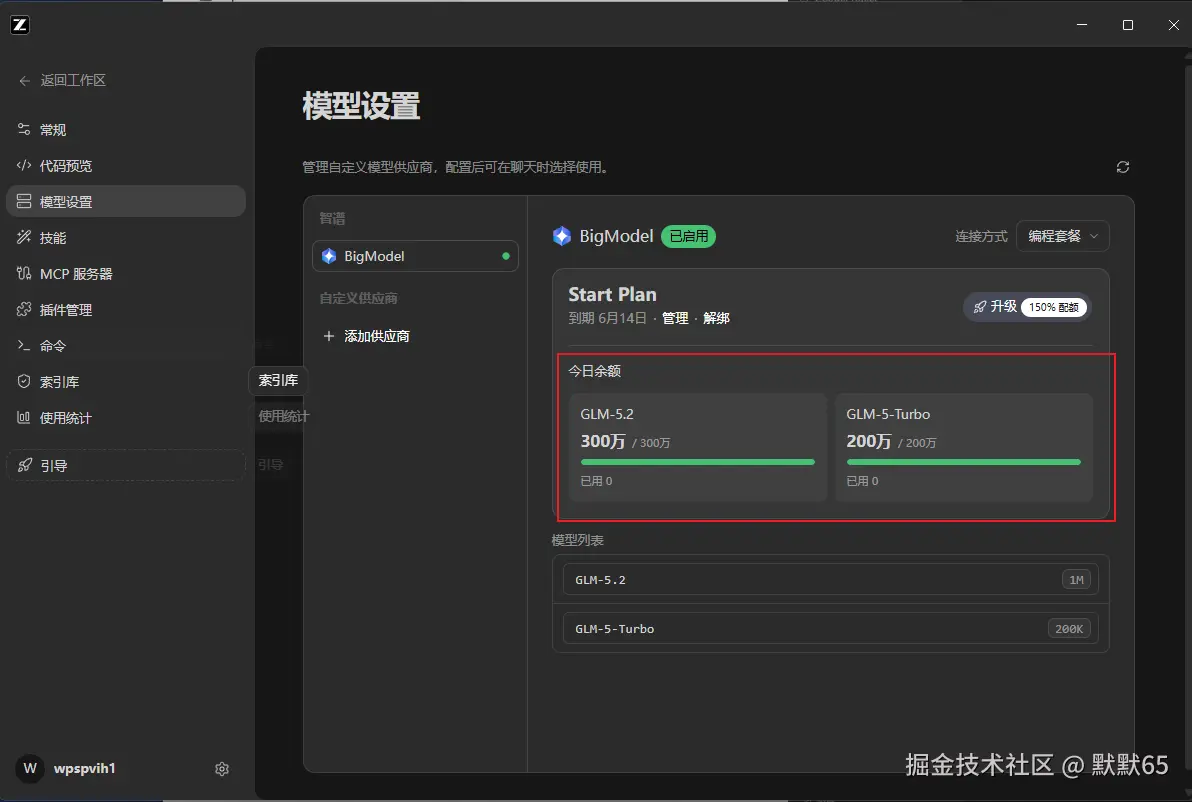Click the BigModel logo in header
The width and height of the screenshot is (1192, 802).
562,236
